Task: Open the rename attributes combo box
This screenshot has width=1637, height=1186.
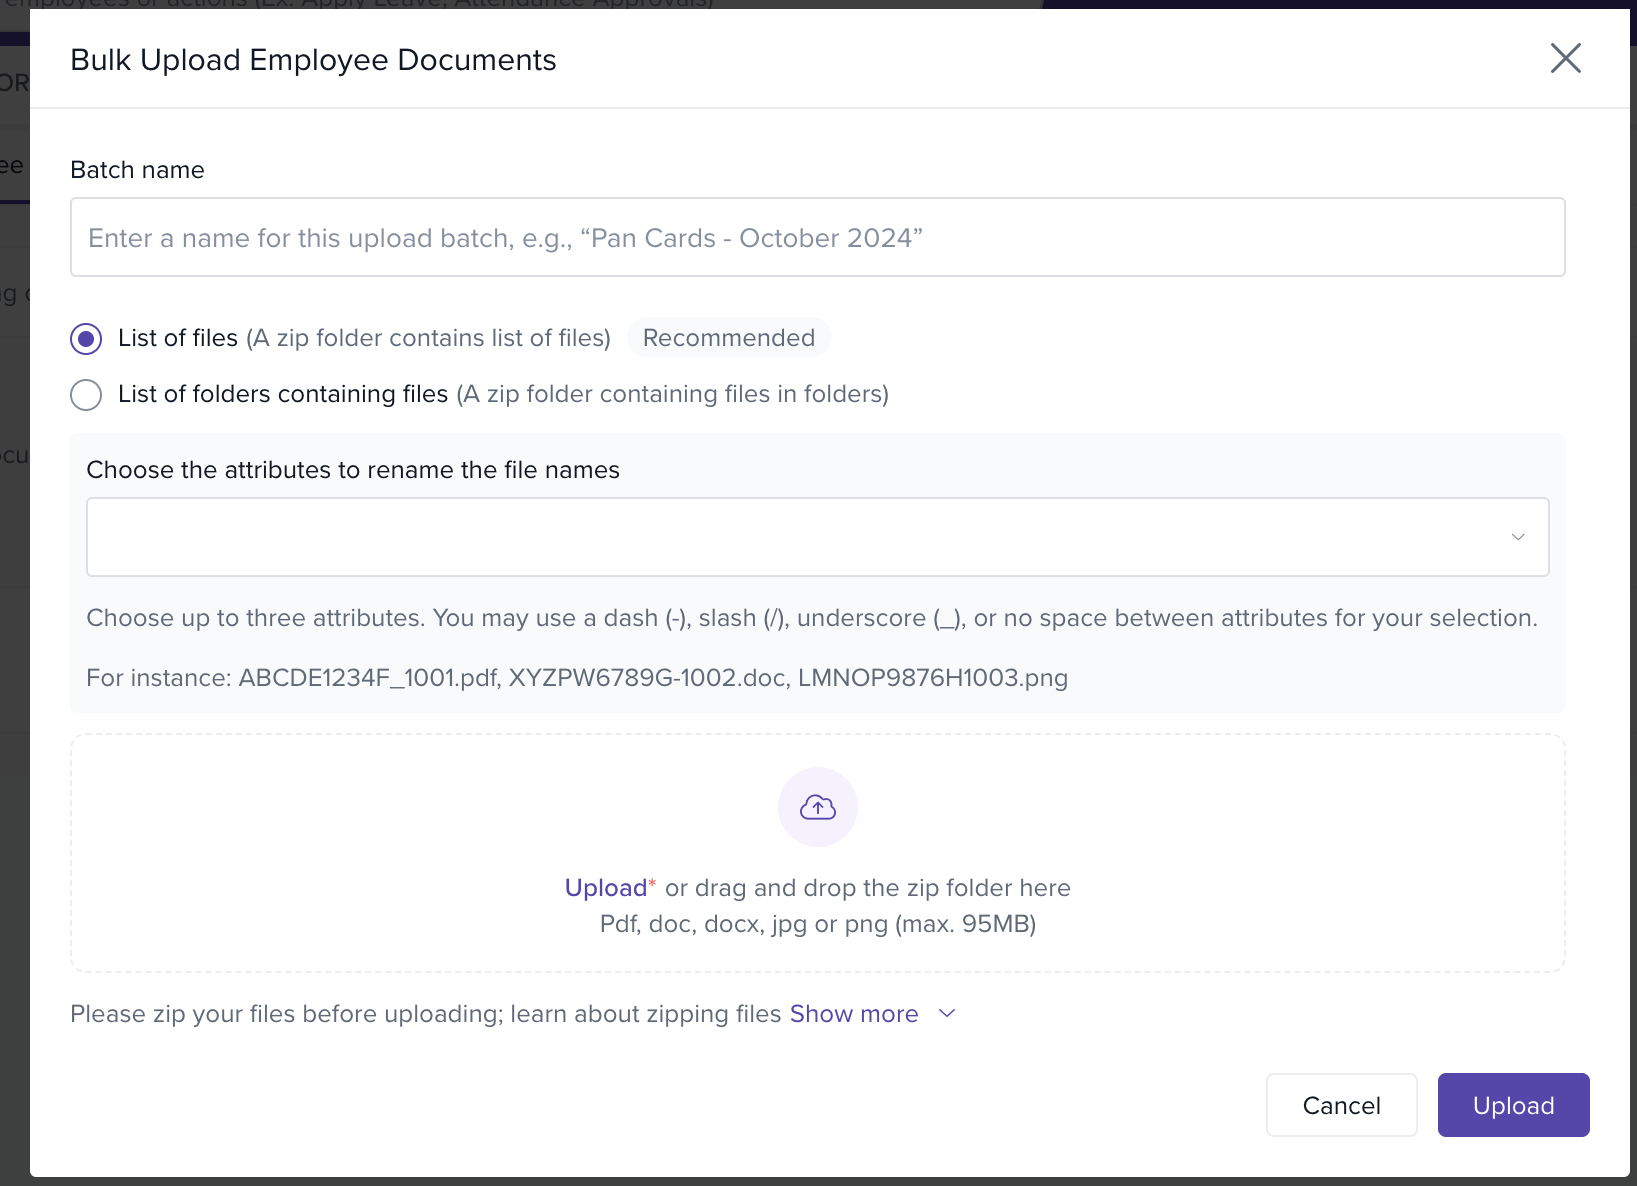Action: [x=800, y=537]
